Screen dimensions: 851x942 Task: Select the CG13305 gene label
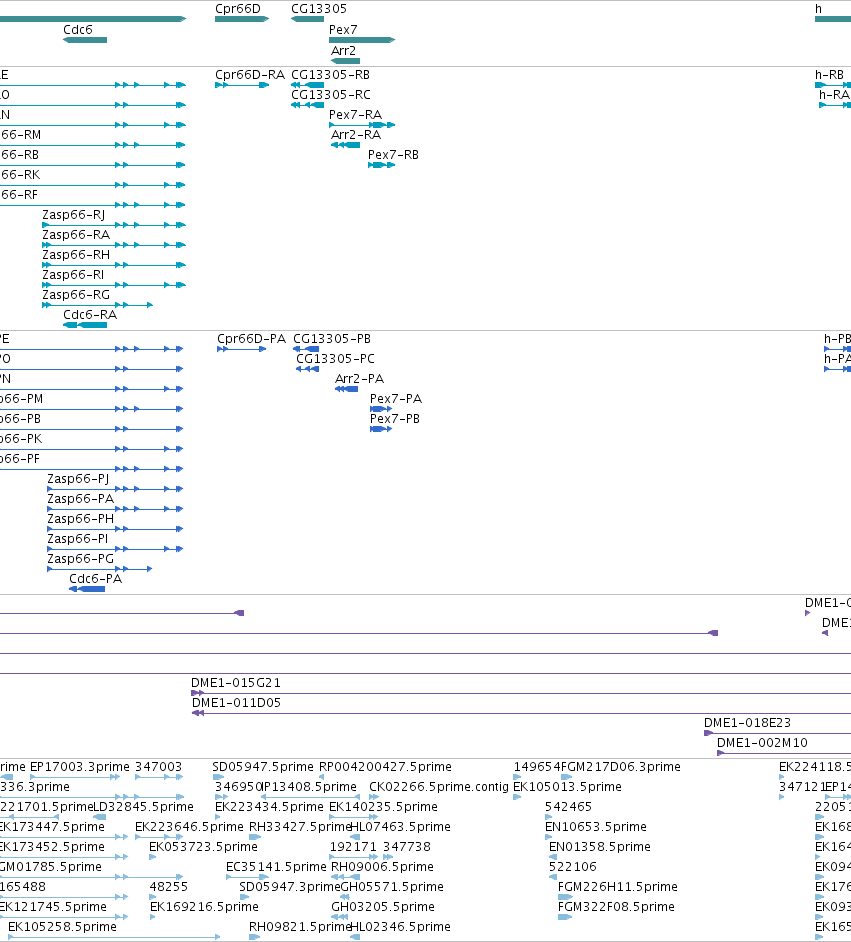[319, 8]
